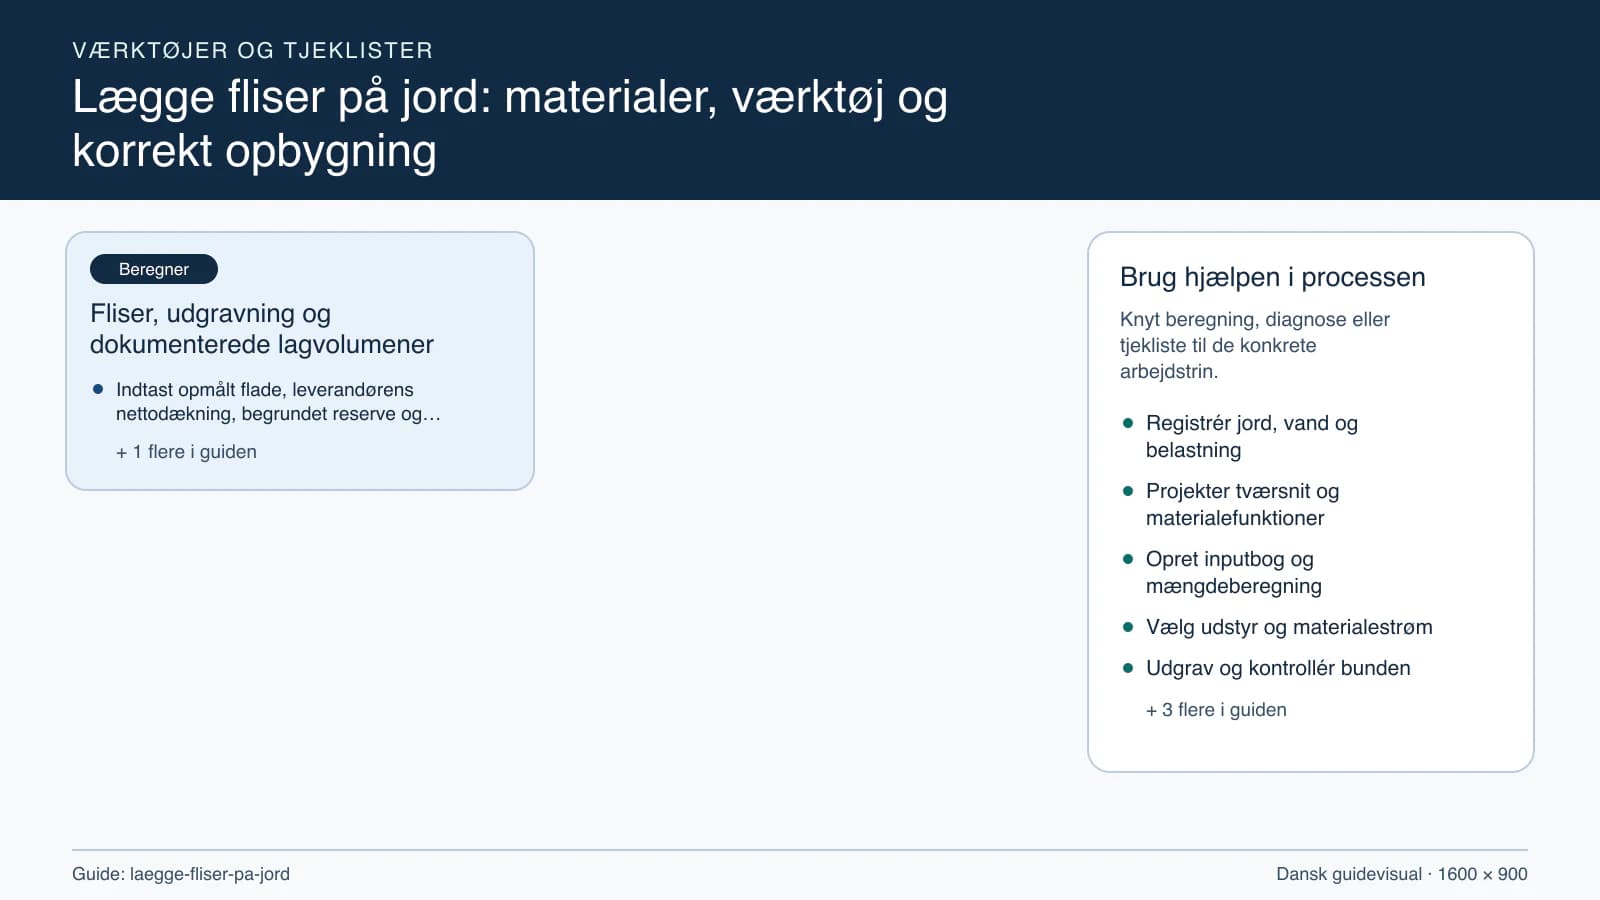Click footer text 'Dansk guidevisual · 1600 × 900'
The width and height of the screenshot is (1600, 900).
tap(1401, 874)
